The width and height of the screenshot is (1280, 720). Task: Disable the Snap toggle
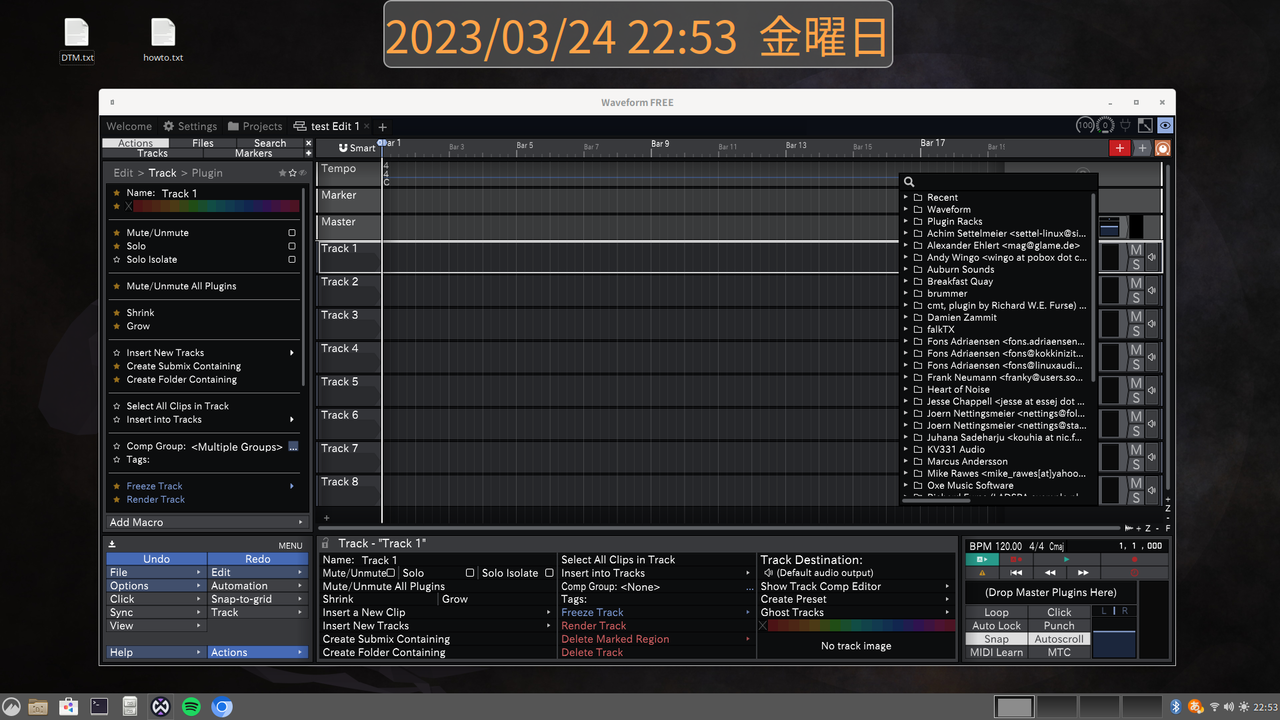(995, 638)
